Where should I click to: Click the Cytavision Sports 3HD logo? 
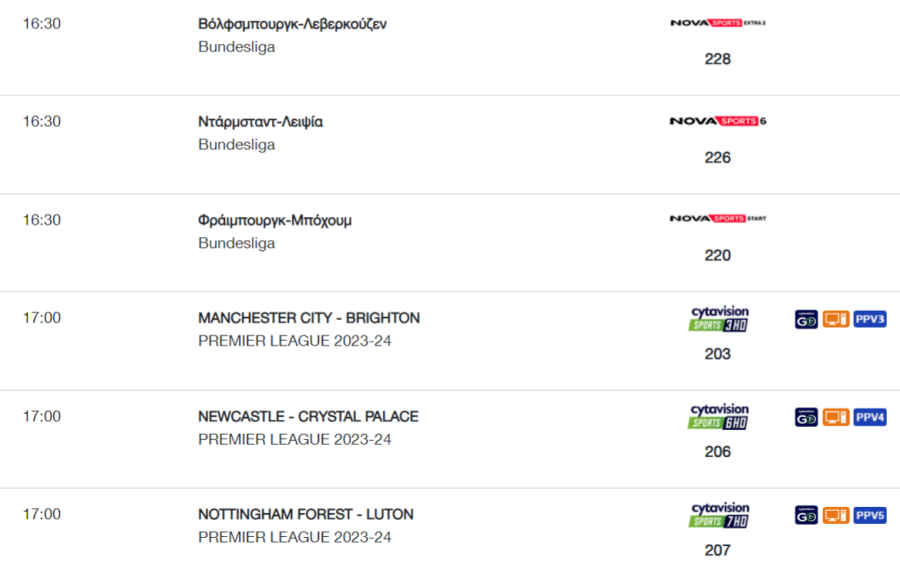[x=719, y=319]
